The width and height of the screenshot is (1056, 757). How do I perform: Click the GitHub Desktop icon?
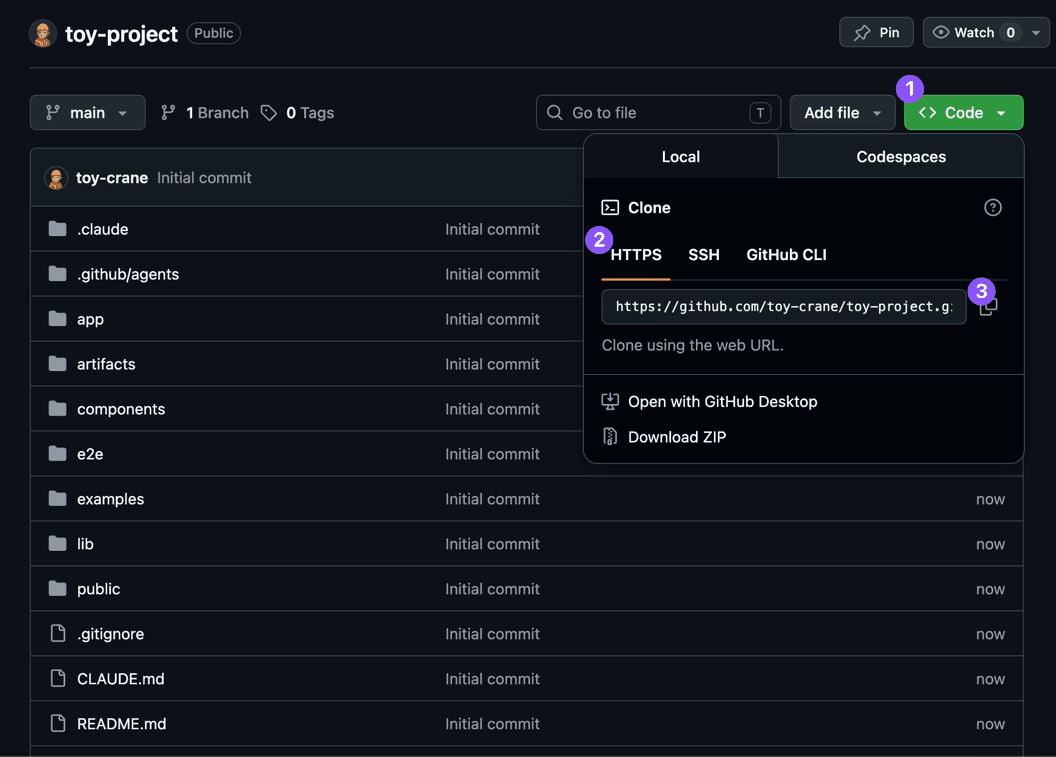coord(610,401)
